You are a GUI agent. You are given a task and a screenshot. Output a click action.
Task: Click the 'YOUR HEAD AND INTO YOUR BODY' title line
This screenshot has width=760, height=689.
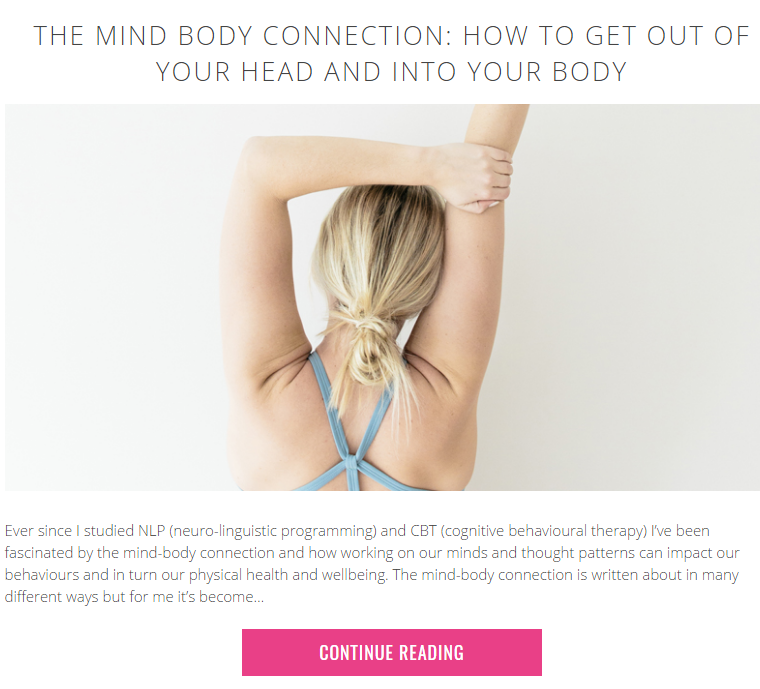pos(392,72)
